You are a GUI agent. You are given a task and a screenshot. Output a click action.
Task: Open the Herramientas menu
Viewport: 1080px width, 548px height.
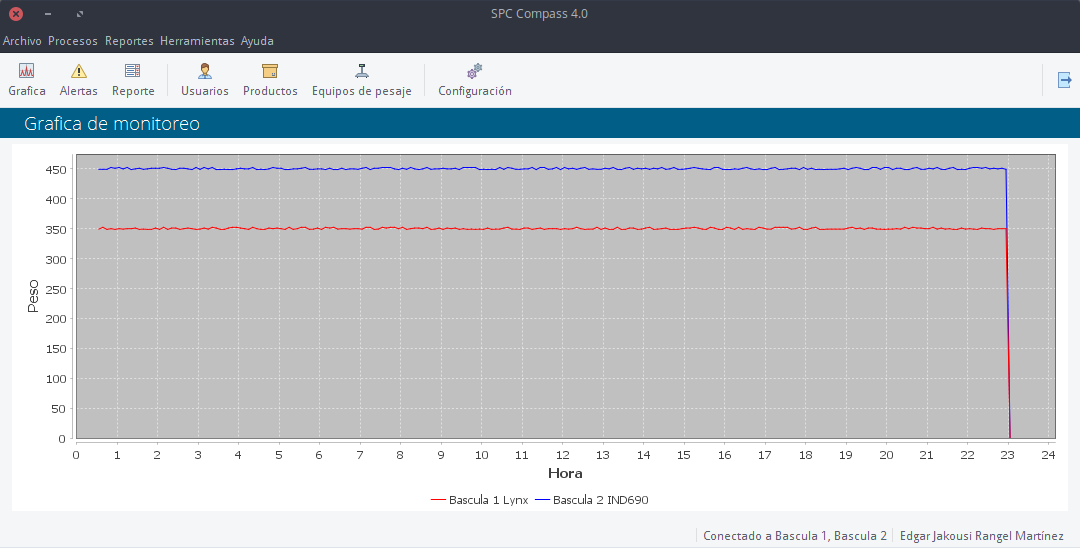click(x=197, y=41)
